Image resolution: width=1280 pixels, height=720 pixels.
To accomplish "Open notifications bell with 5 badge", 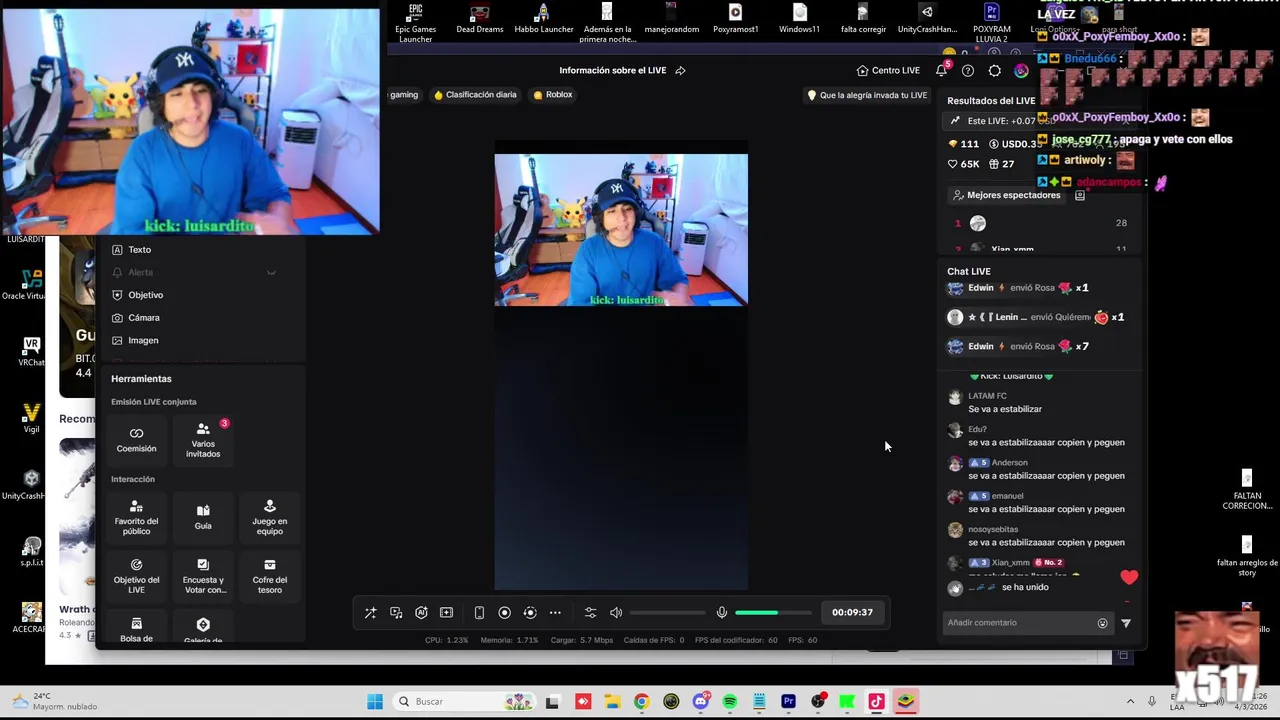I will pos(941,70).
